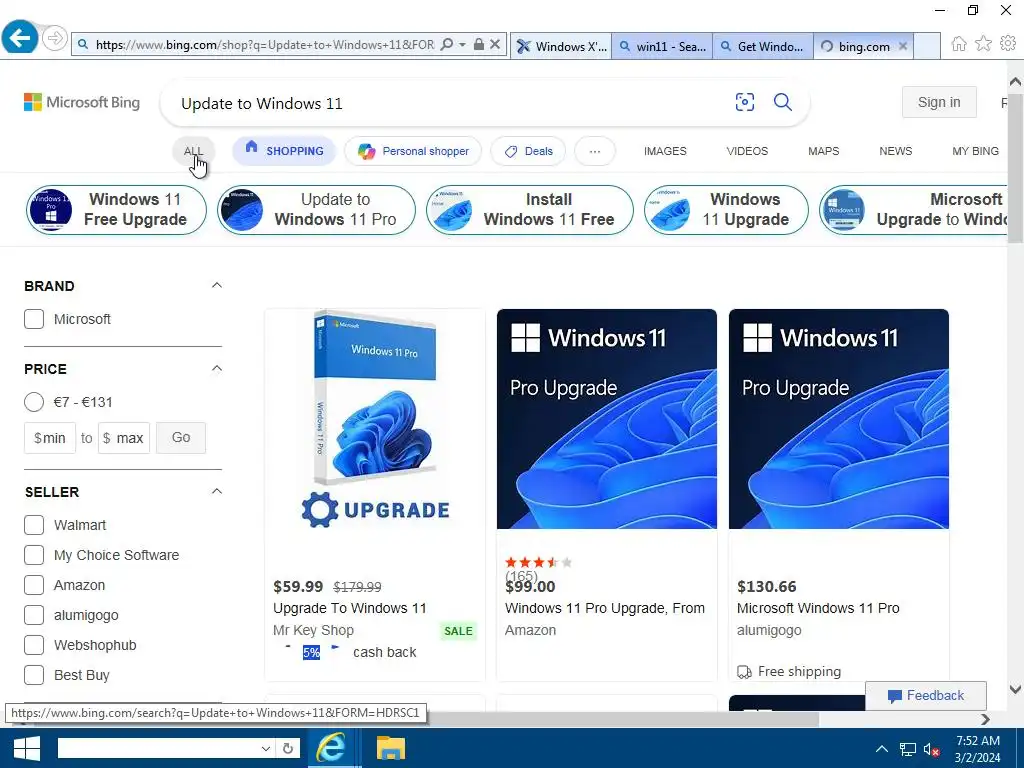This screenshot has height=768, width=1024.
Task: Click in the Bing search text box
Action: point(451,103)
